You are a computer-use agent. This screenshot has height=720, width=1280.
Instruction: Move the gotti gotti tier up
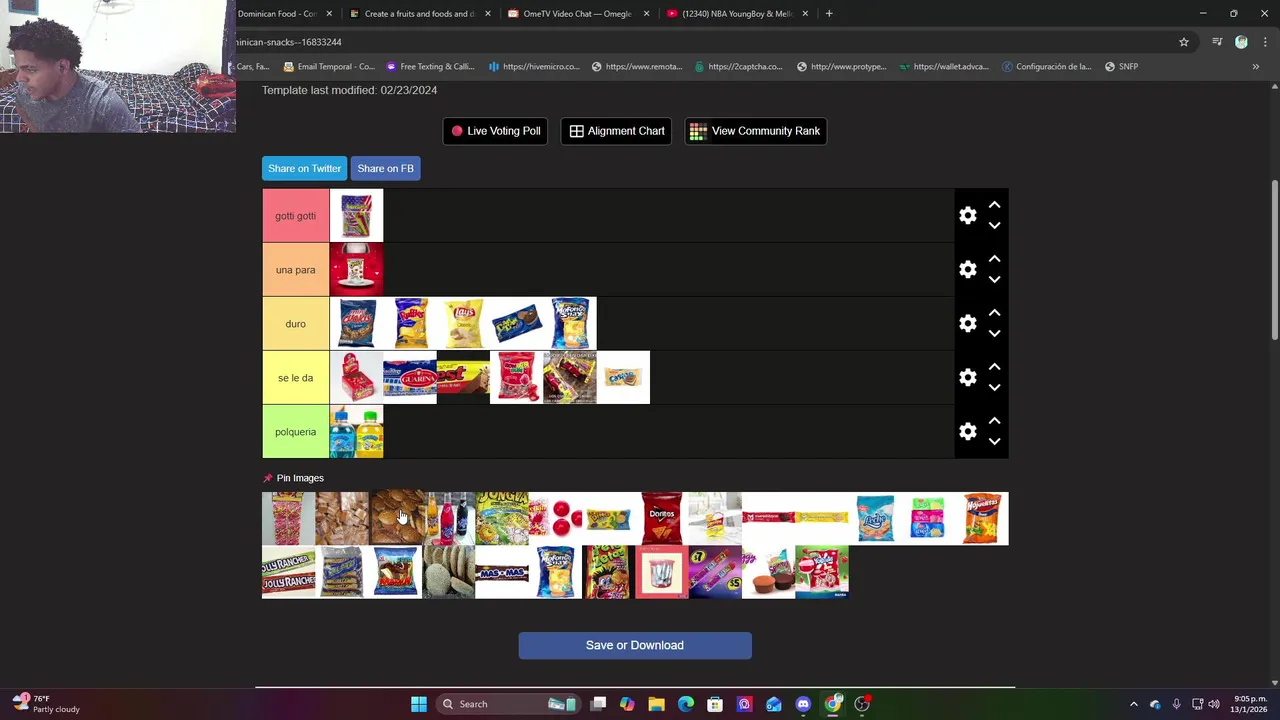[x=994, y=205]
